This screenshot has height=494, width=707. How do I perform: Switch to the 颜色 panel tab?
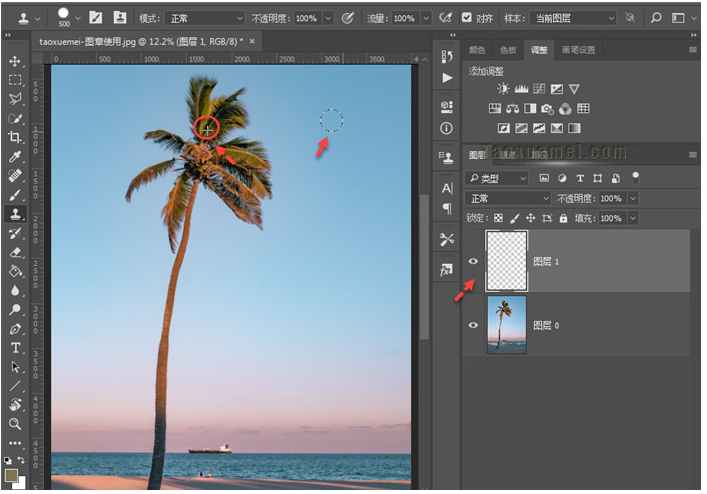[x=479, y=49]
